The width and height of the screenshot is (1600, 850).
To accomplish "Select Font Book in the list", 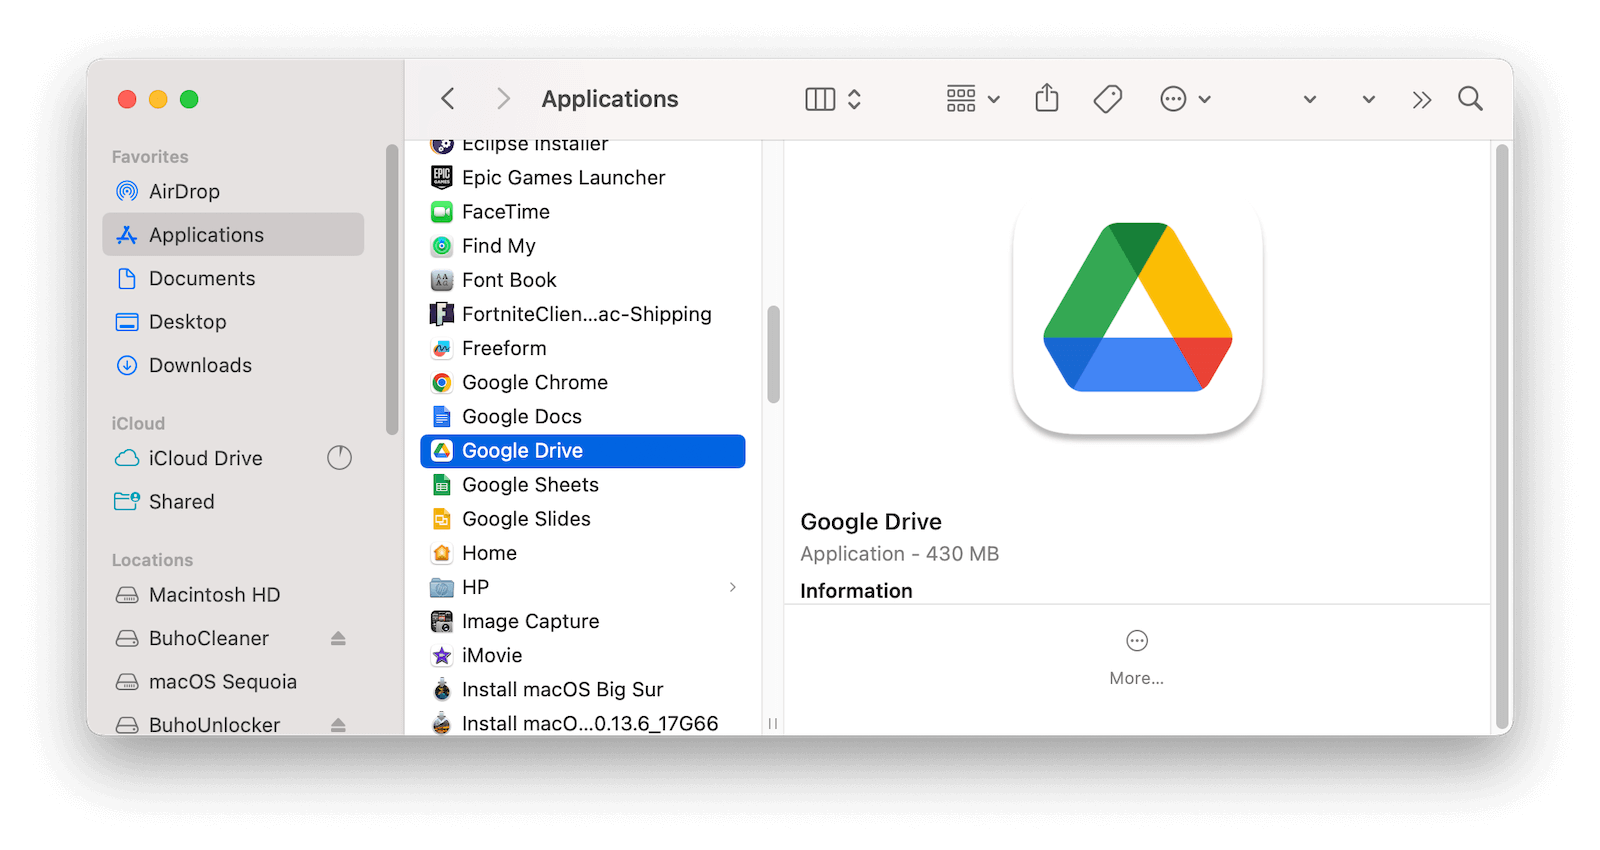I will [x=583, y=280].
